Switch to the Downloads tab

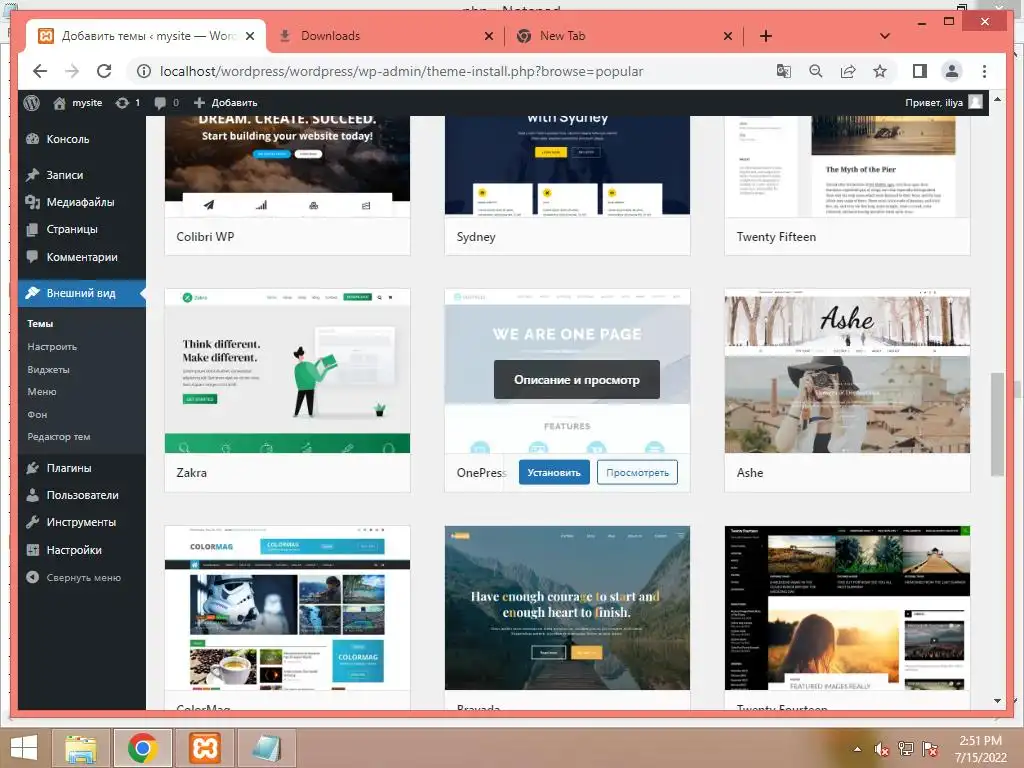(x=385, y=36)
